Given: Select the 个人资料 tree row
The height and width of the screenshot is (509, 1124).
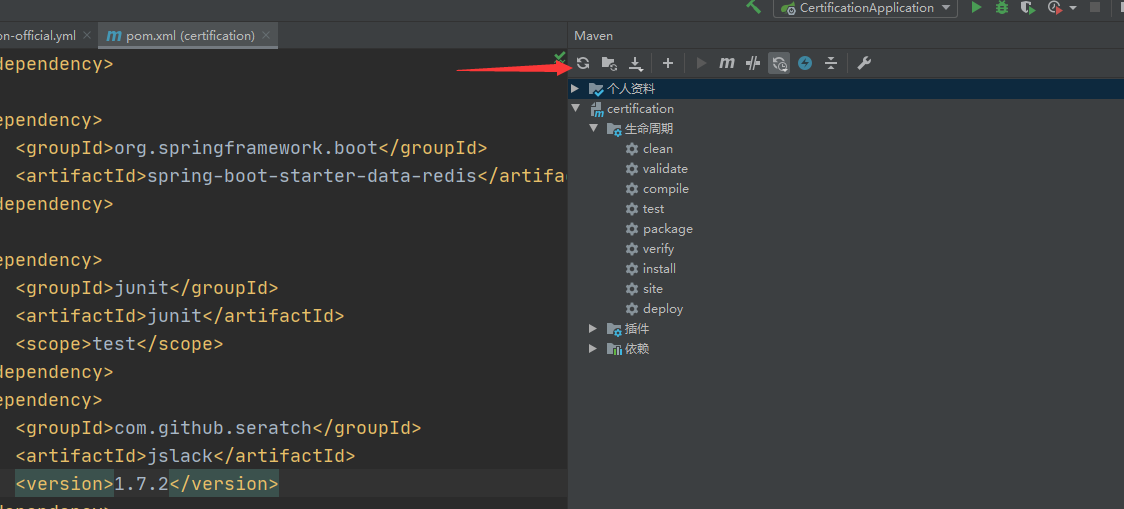Looking at the screenshot, I should click(846, 88).
